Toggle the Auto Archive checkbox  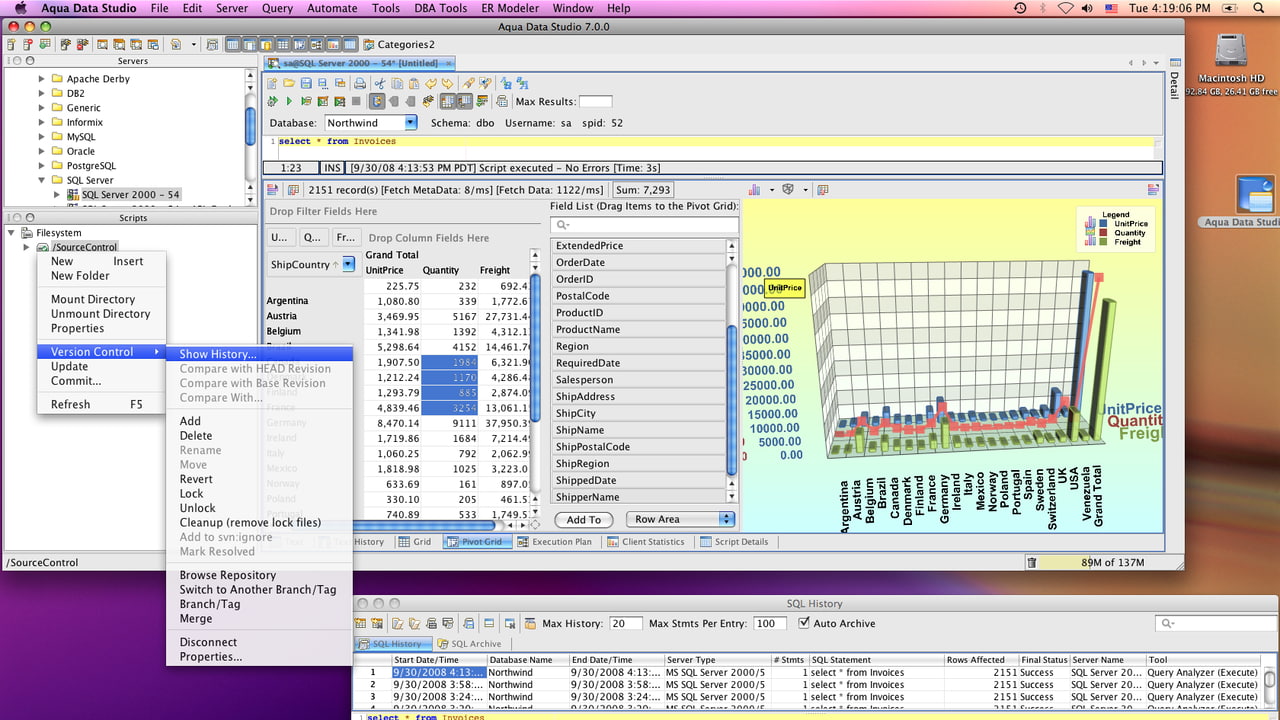coord(804,623)
